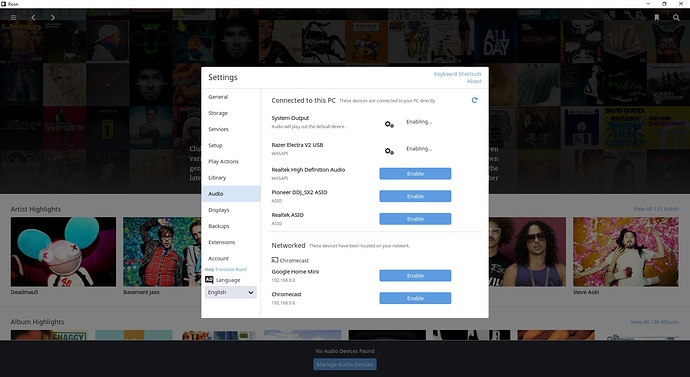
Task: Click the Networked section heading
Action: coord(288,245)
